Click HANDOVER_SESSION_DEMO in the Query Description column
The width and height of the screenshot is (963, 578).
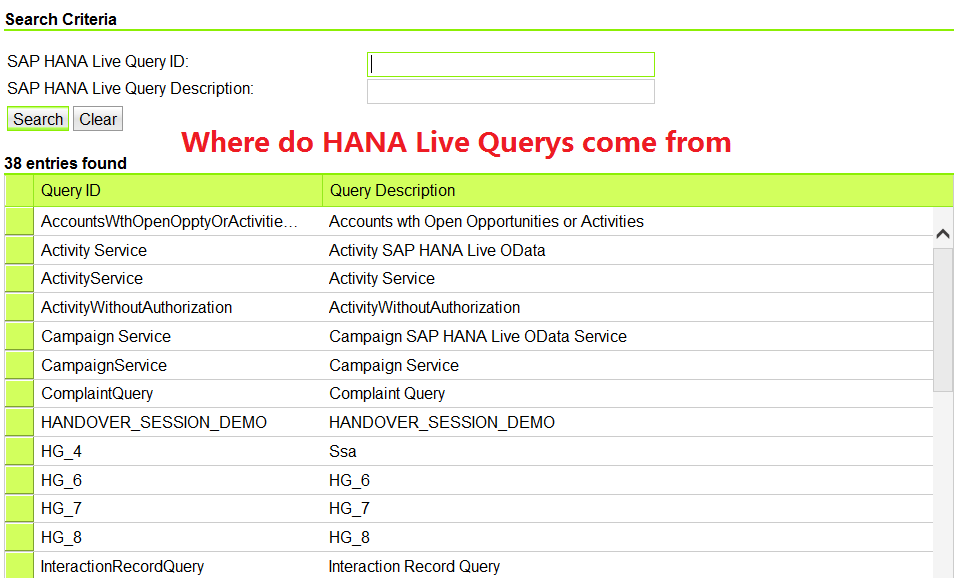pyautogui.click(x=442, y=422)
